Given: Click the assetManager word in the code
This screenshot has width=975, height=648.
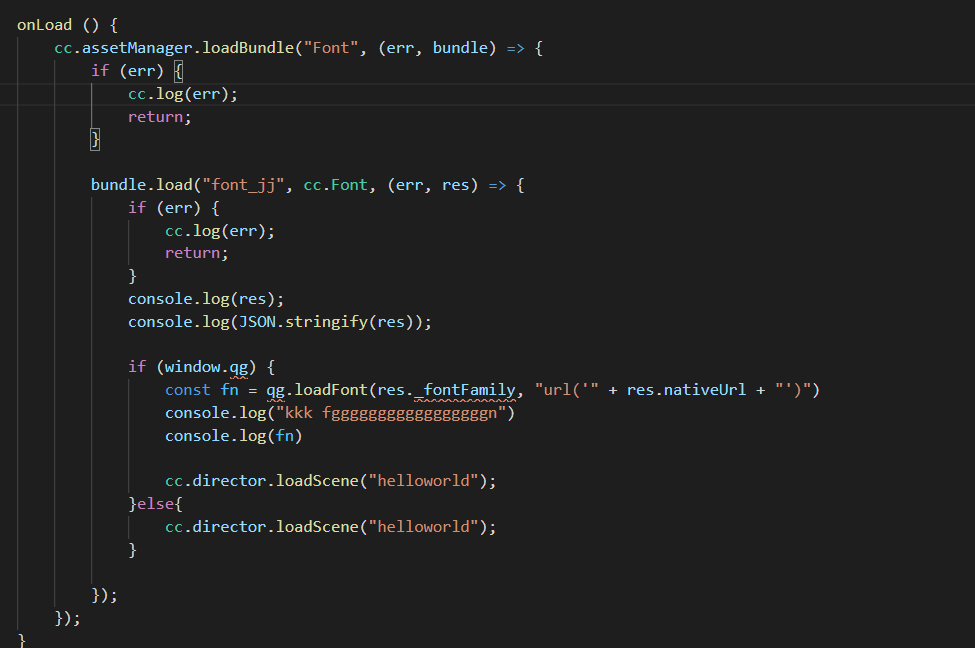Looking at the screenshot, I should [137, 48].
